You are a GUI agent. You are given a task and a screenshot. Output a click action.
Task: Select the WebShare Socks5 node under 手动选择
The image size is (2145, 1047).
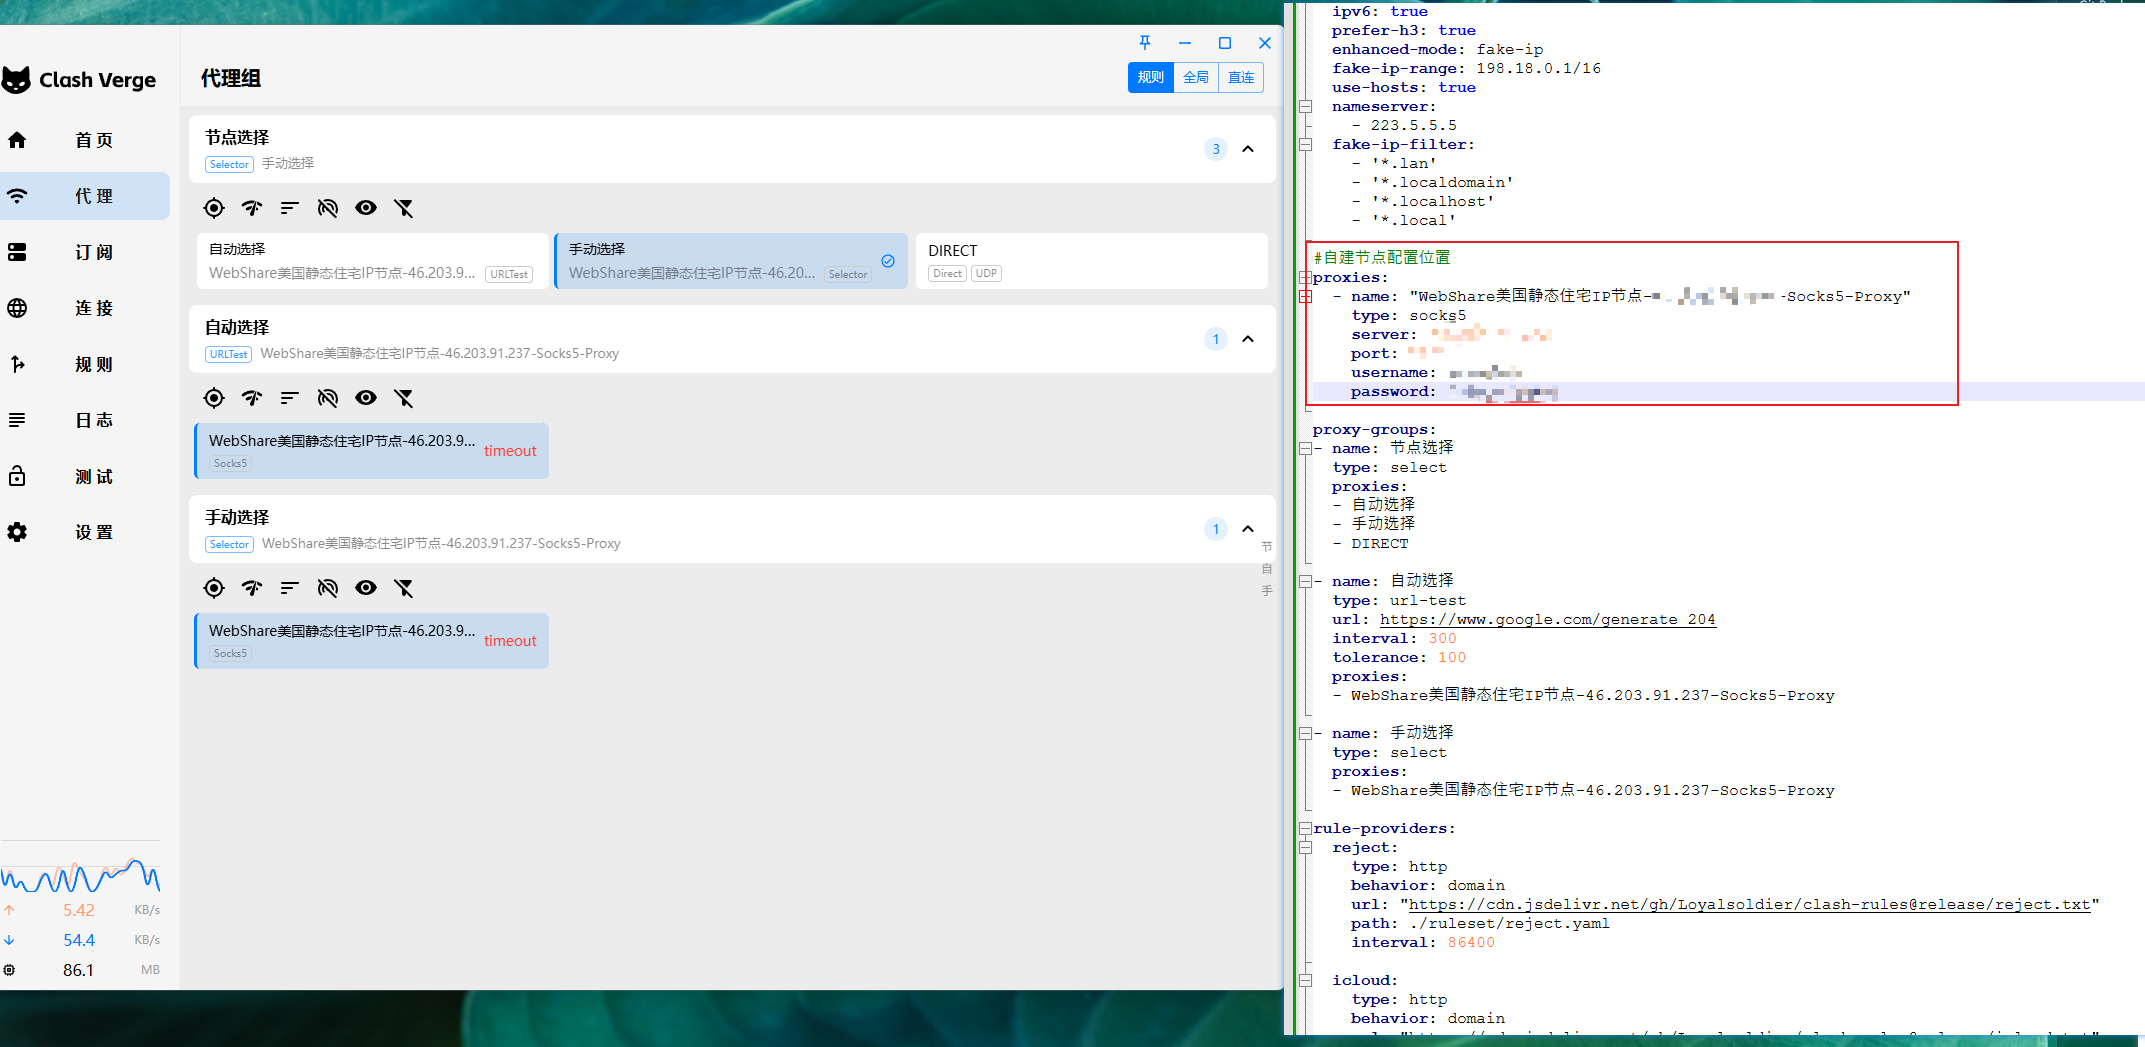tap(372, 641)
